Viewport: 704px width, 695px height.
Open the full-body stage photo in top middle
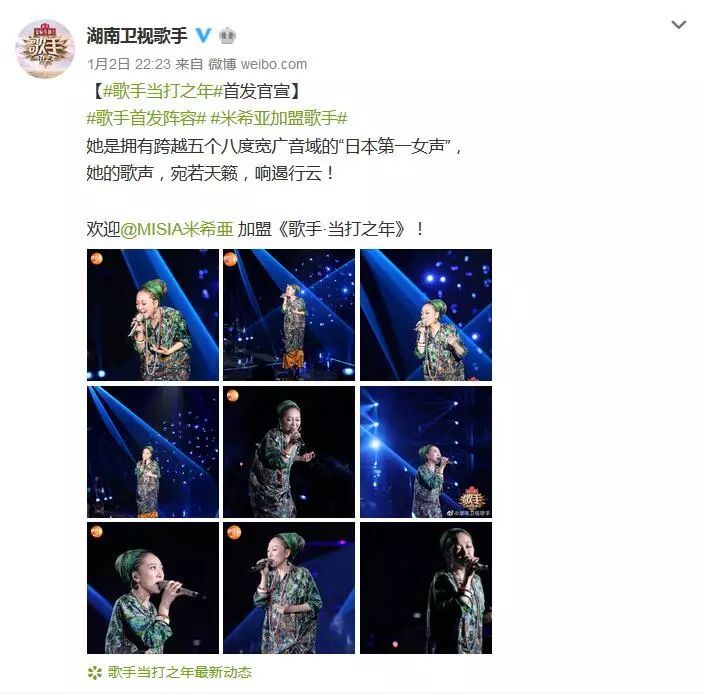[x=289, y=315]
